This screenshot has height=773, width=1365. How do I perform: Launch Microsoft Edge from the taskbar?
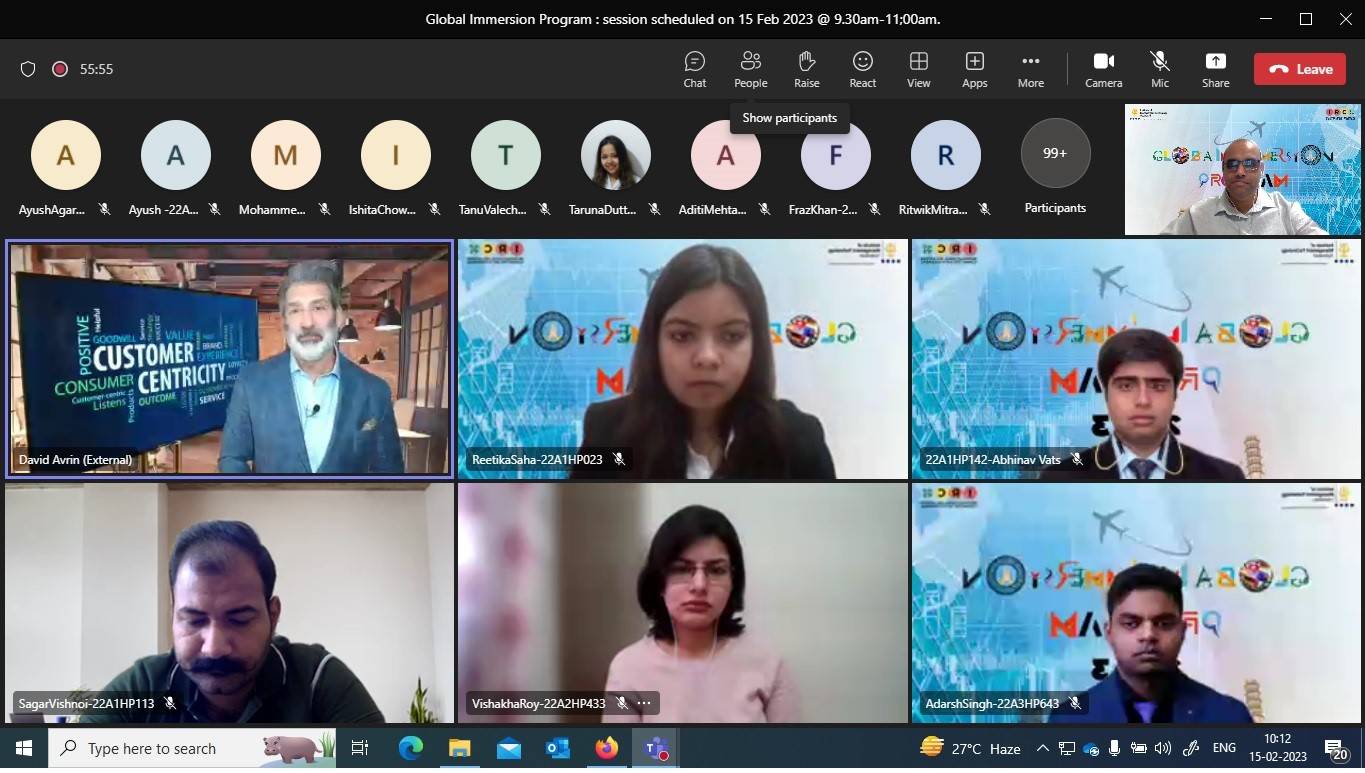[411, 748]
